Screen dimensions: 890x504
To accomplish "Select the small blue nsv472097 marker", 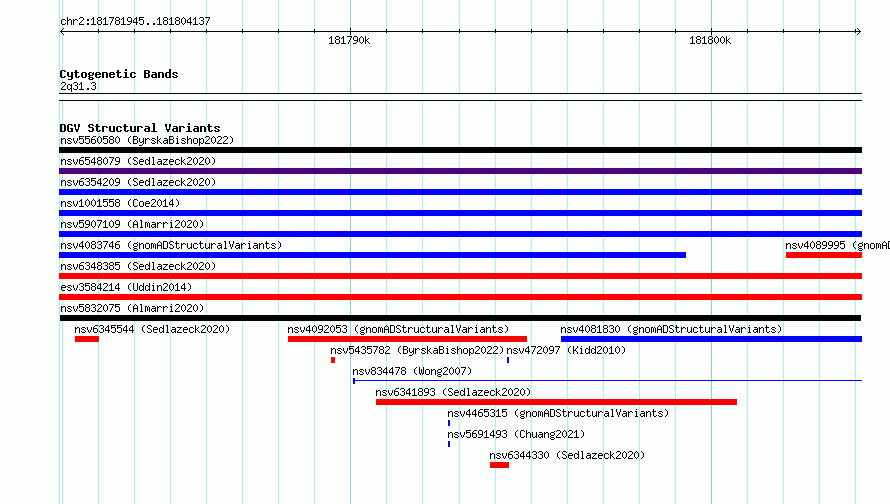I will 508,360.
